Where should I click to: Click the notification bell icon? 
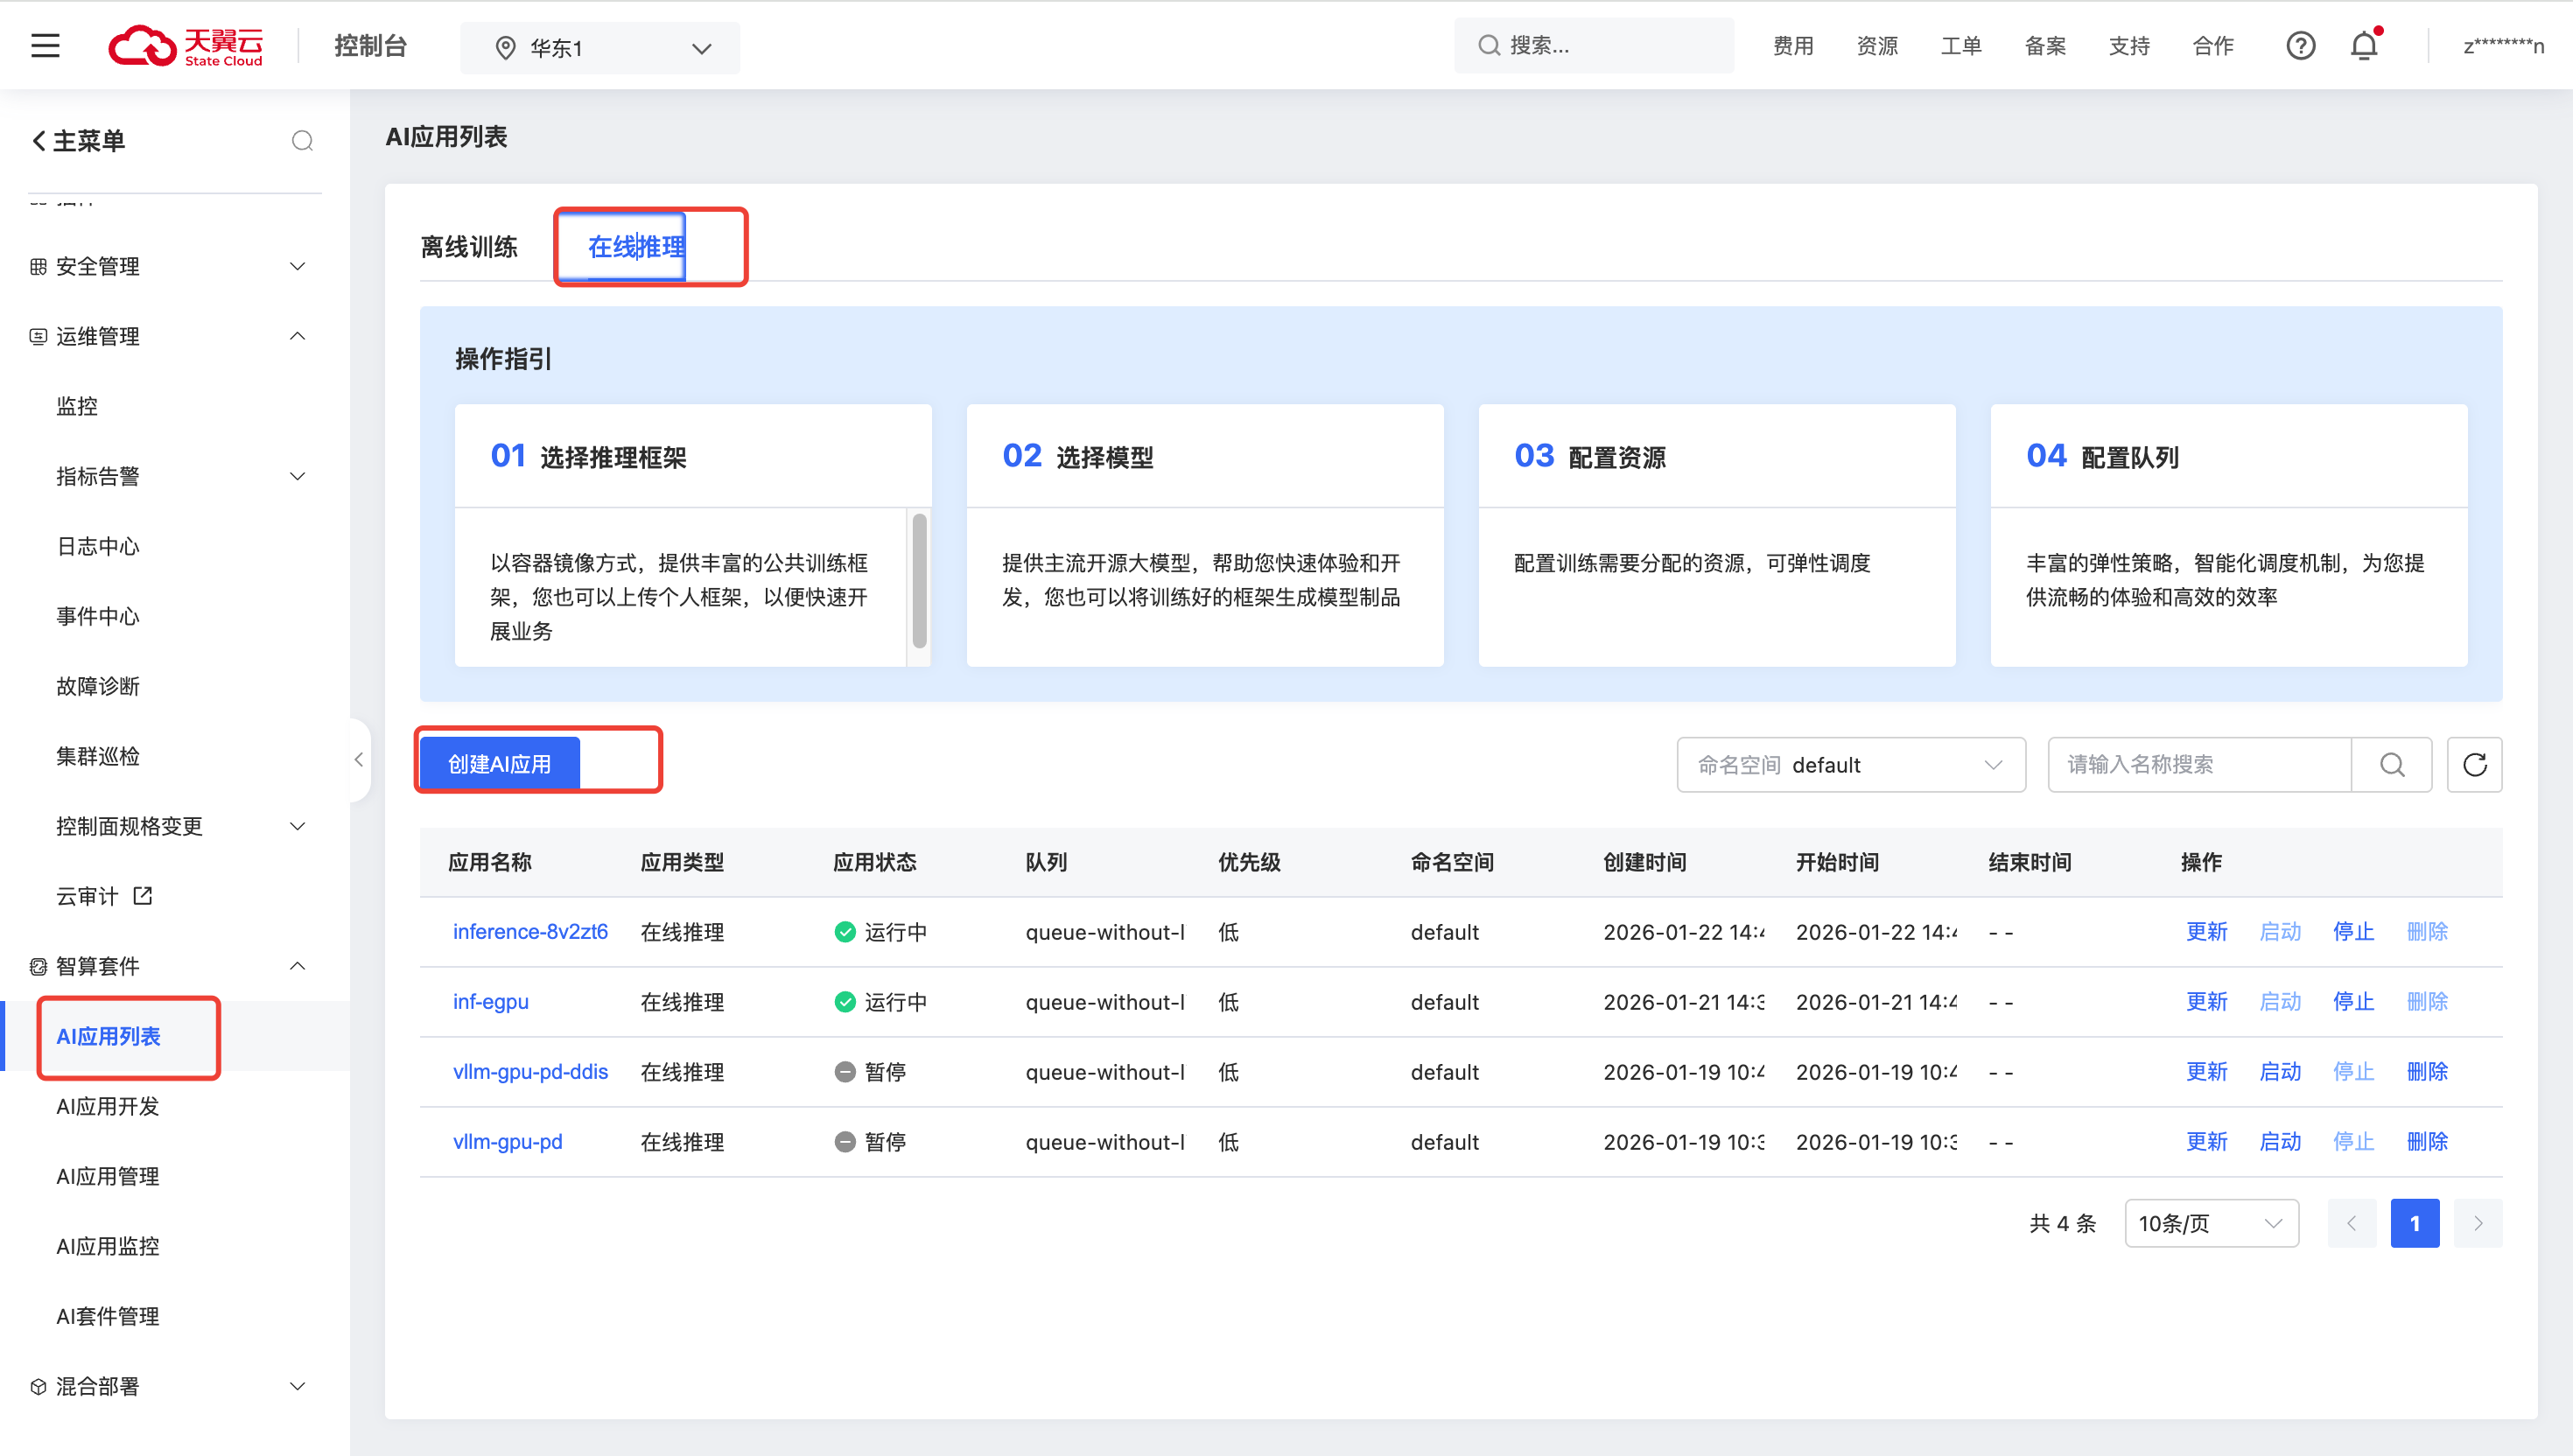pos(2364,46)
